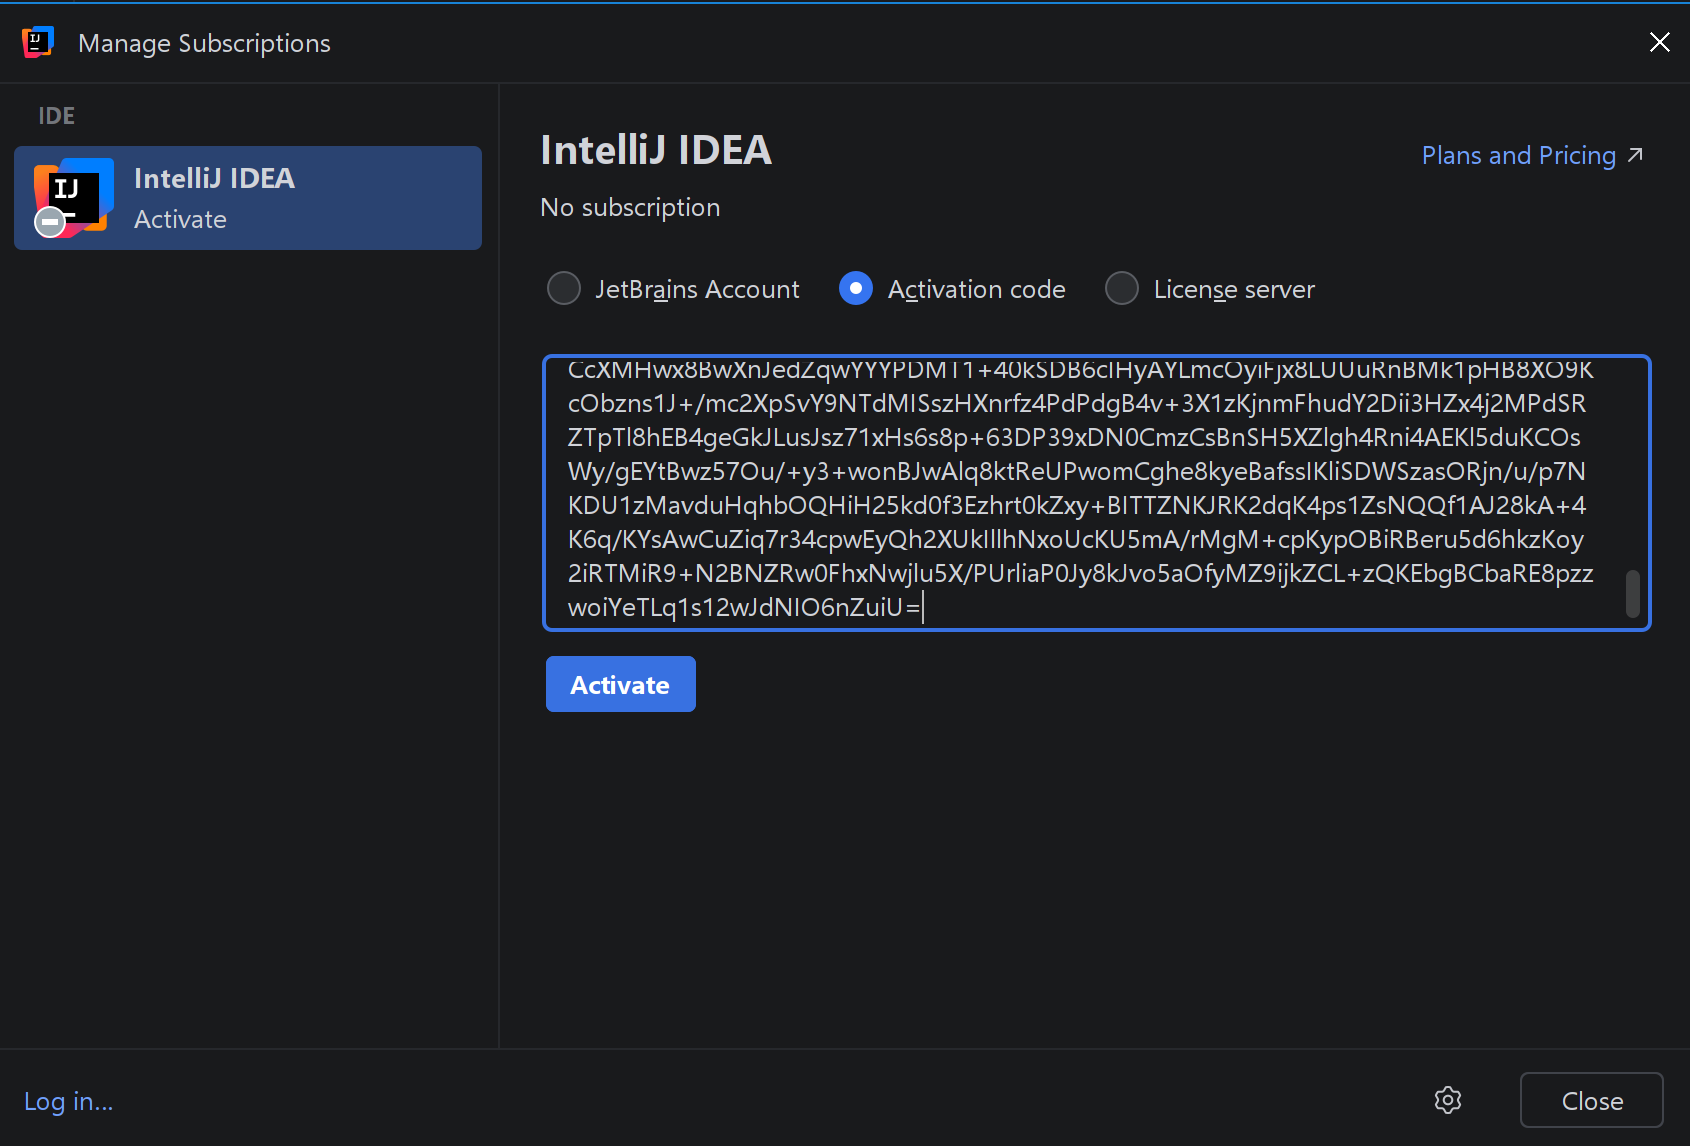
Task: Choose the Activation code radio option
Action: coord(856,289)
